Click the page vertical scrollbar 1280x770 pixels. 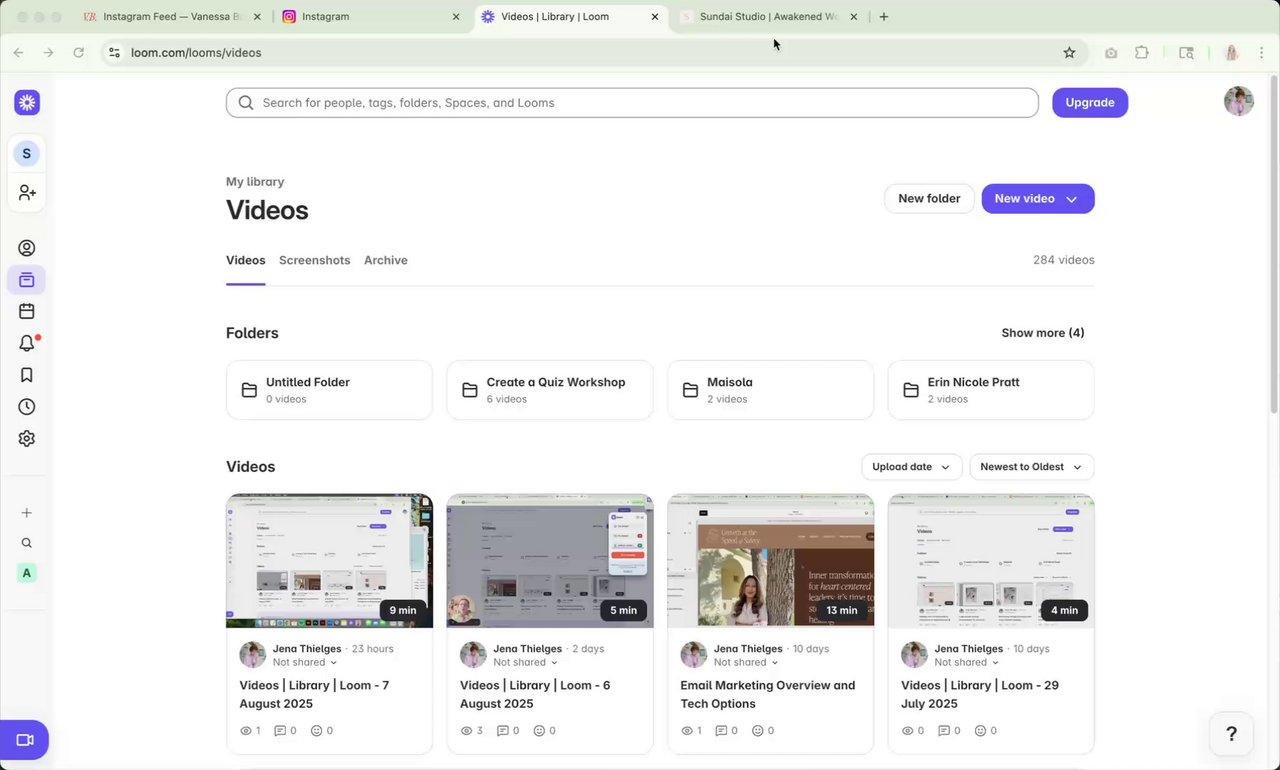click(1274, 245)
